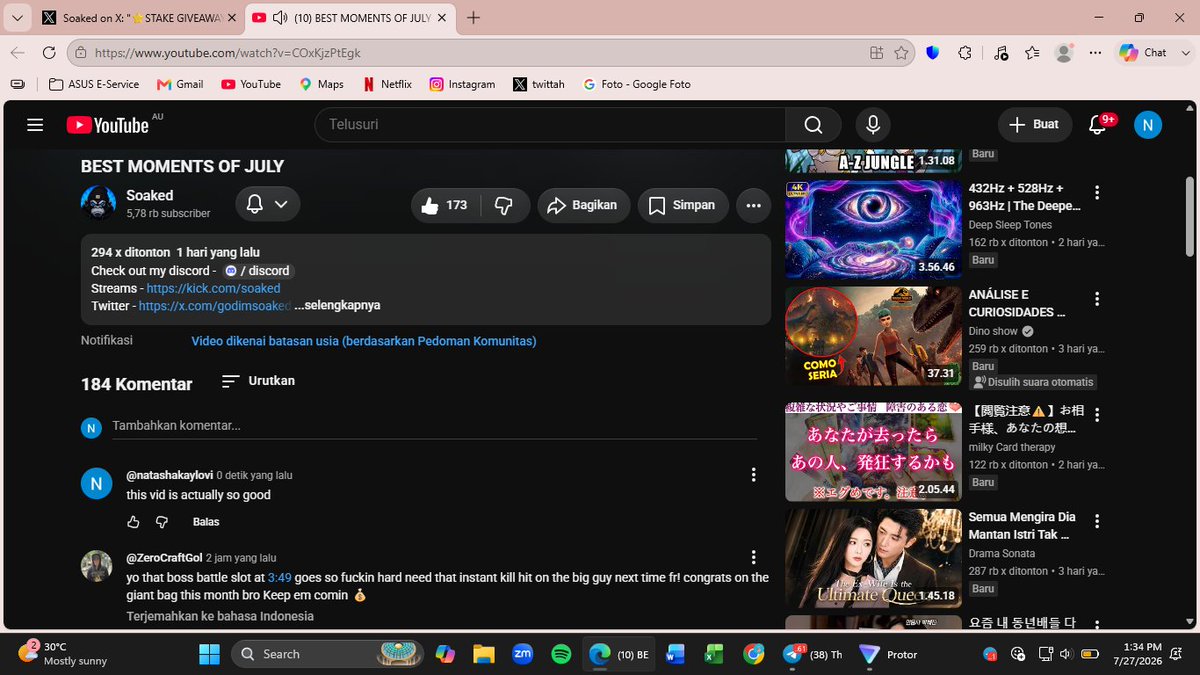Click the Bagikan share button
The image size is (1200, 675).
(x=584, y=205)
